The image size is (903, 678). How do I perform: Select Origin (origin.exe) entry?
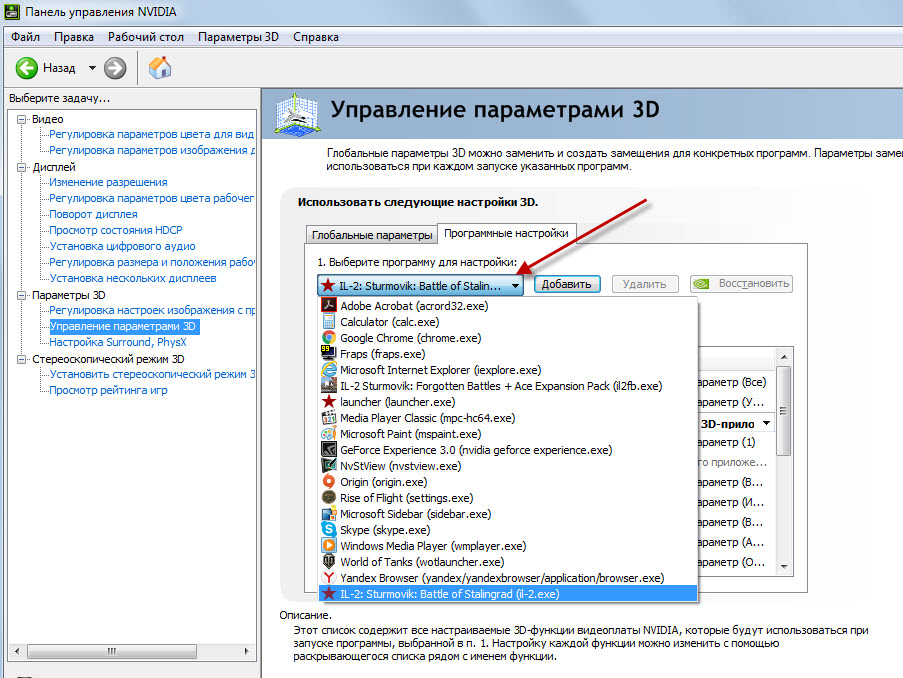tap(507, 482)
